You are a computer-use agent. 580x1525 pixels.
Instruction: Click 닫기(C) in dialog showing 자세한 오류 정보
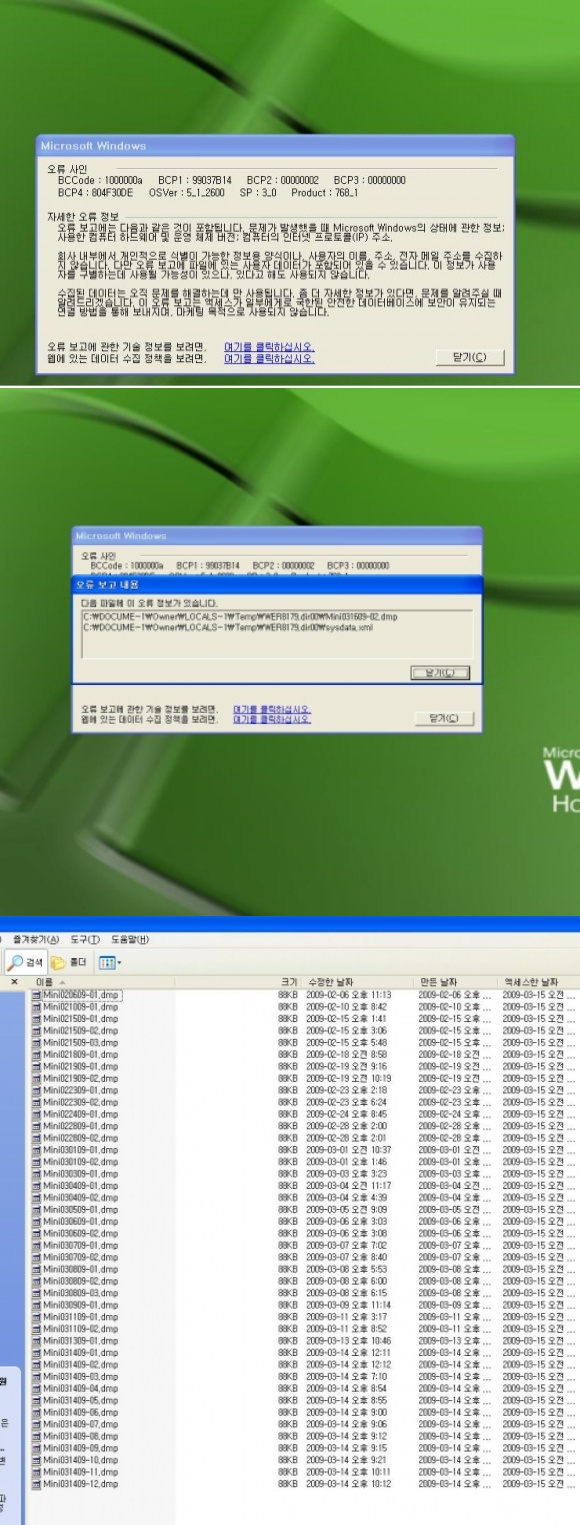click(x=470, y=358)
